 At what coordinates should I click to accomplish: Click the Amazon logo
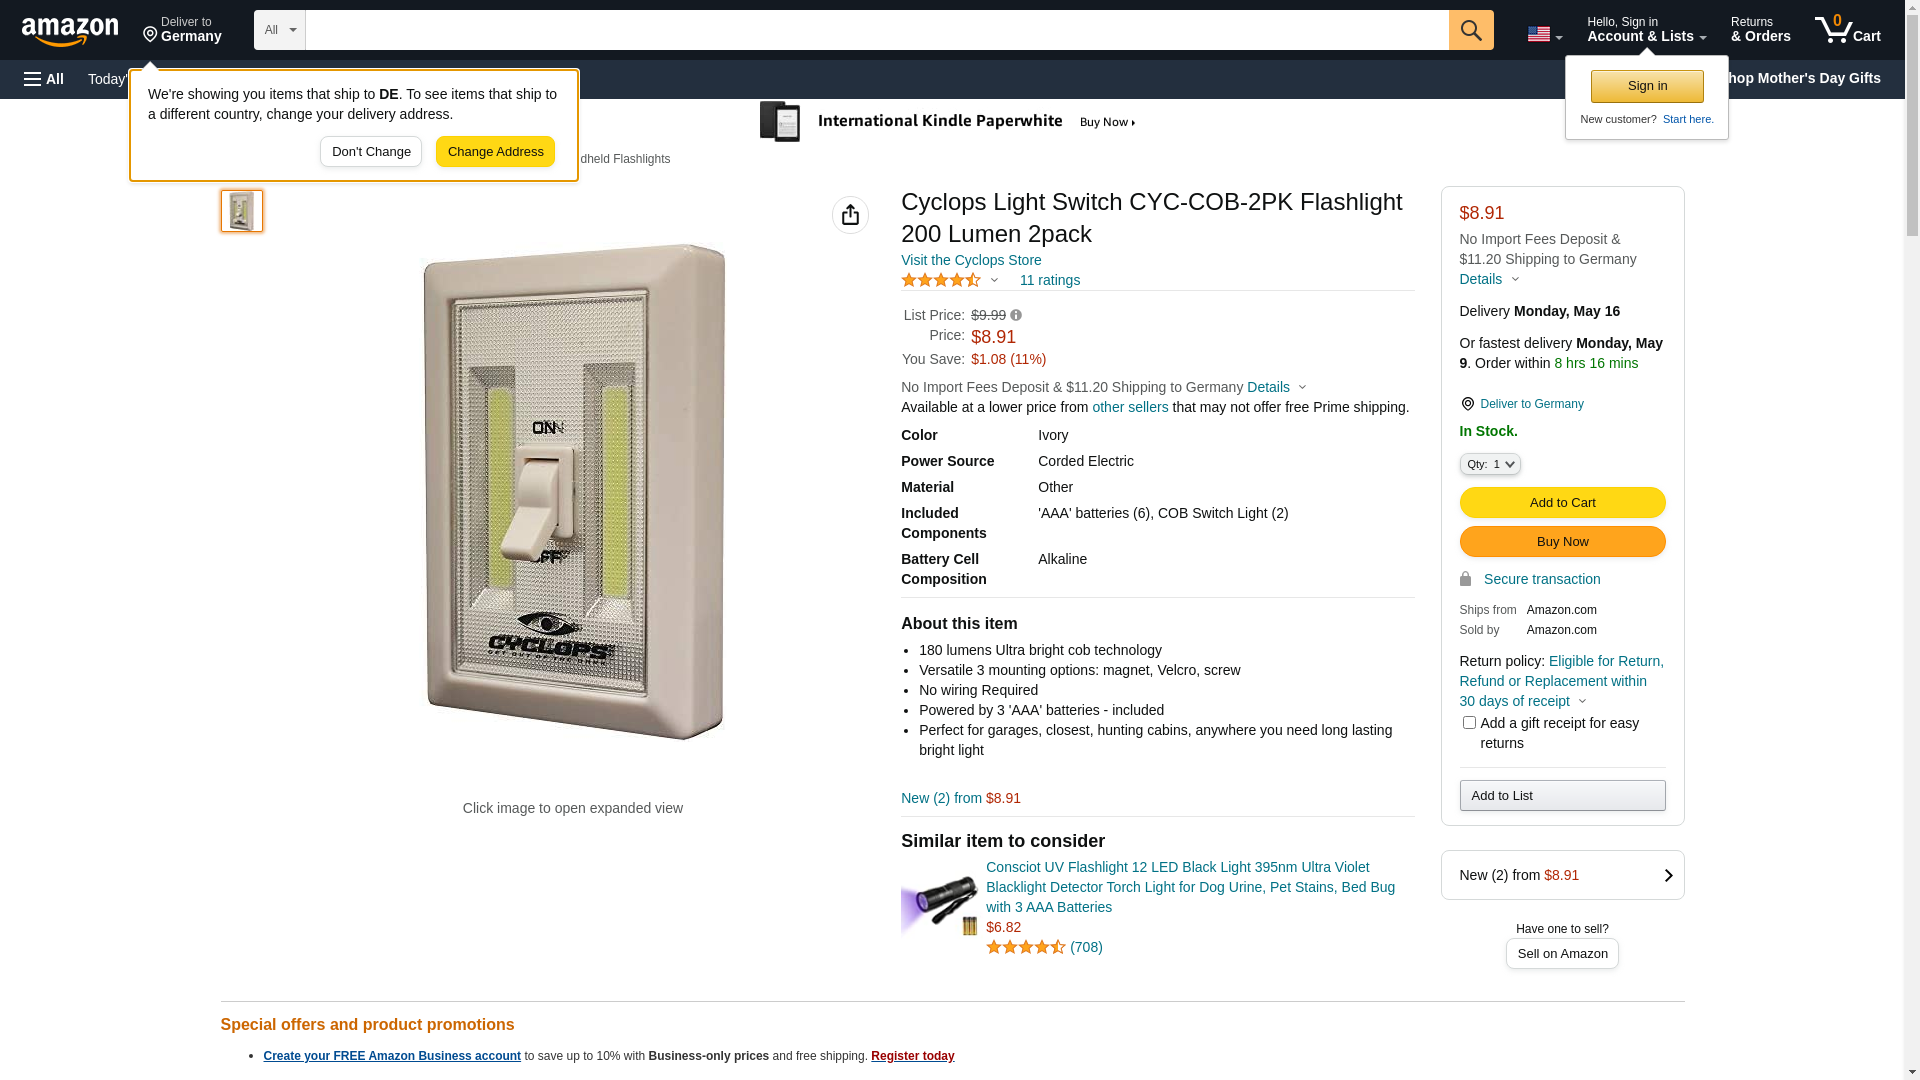(70, 31)
